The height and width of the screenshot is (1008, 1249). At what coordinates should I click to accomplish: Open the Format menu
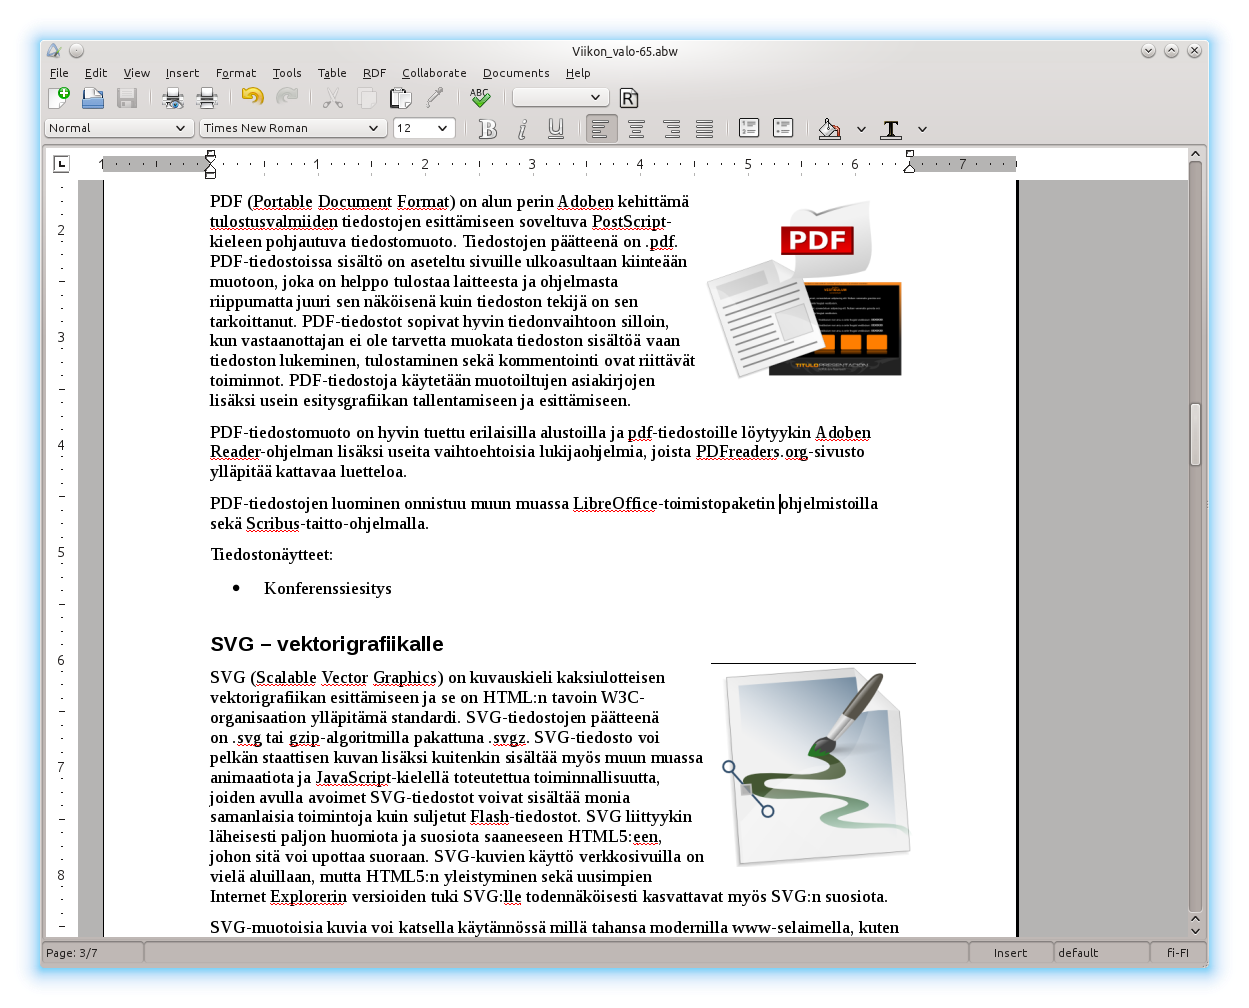click(236, 73)
